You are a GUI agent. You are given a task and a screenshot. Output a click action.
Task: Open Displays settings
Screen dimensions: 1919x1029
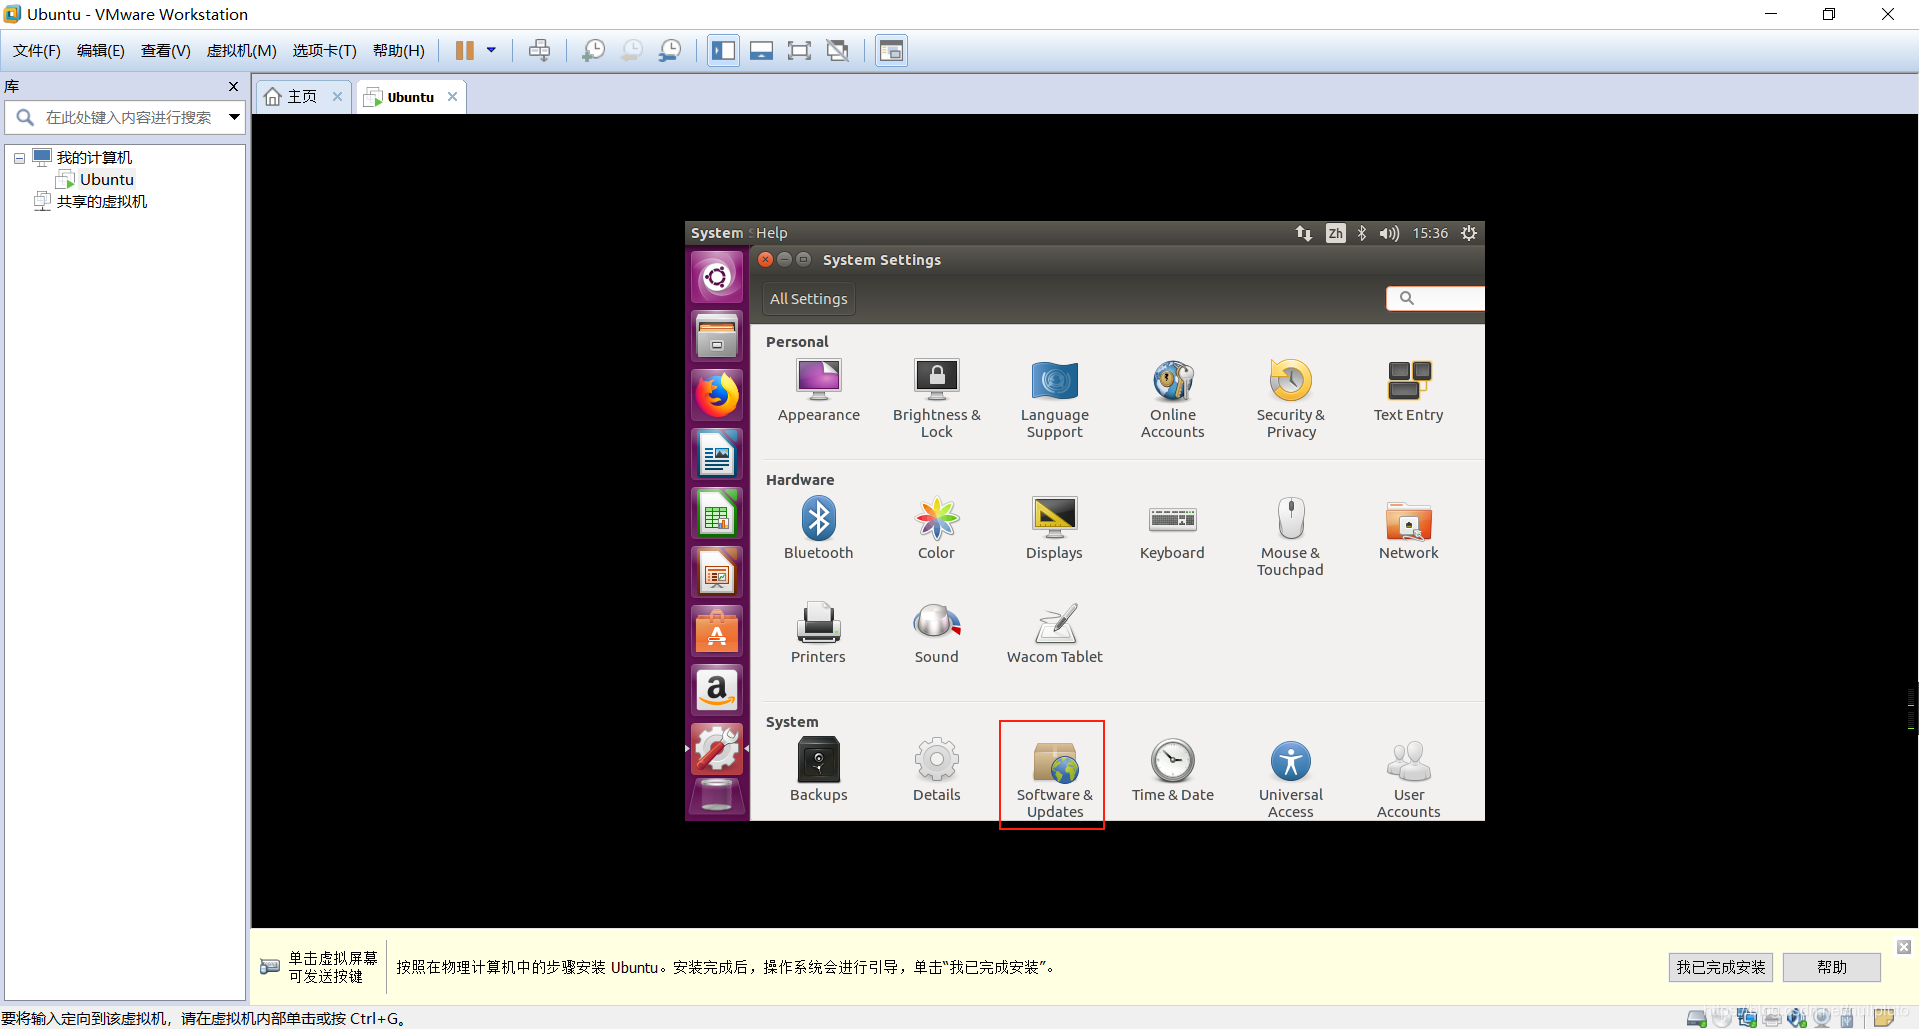click(x=1054, y=529)
